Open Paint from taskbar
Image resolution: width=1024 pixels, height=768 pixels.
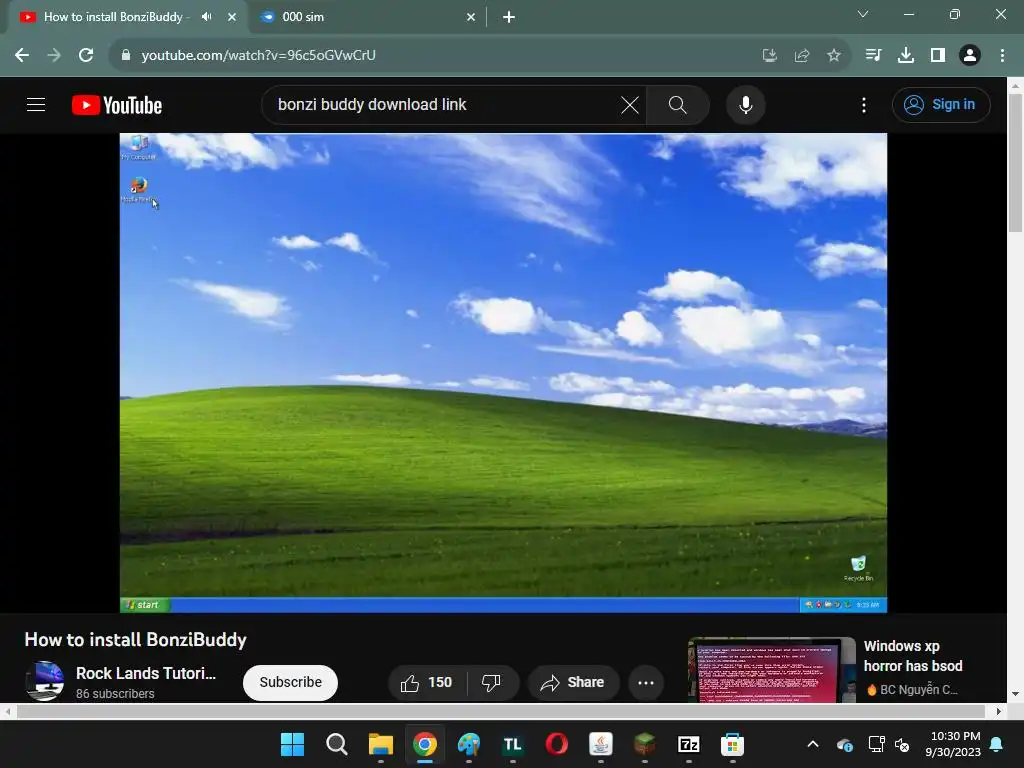click(468, 744)
